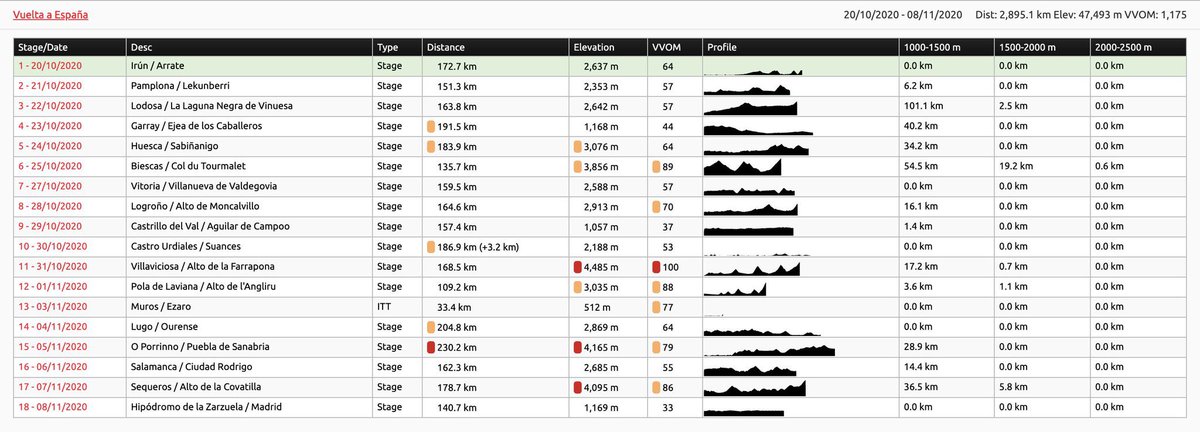Screen dimensions: 1200x432
Task: Open stage 11 - 31/10/2020 link
Action: point(52,267)
